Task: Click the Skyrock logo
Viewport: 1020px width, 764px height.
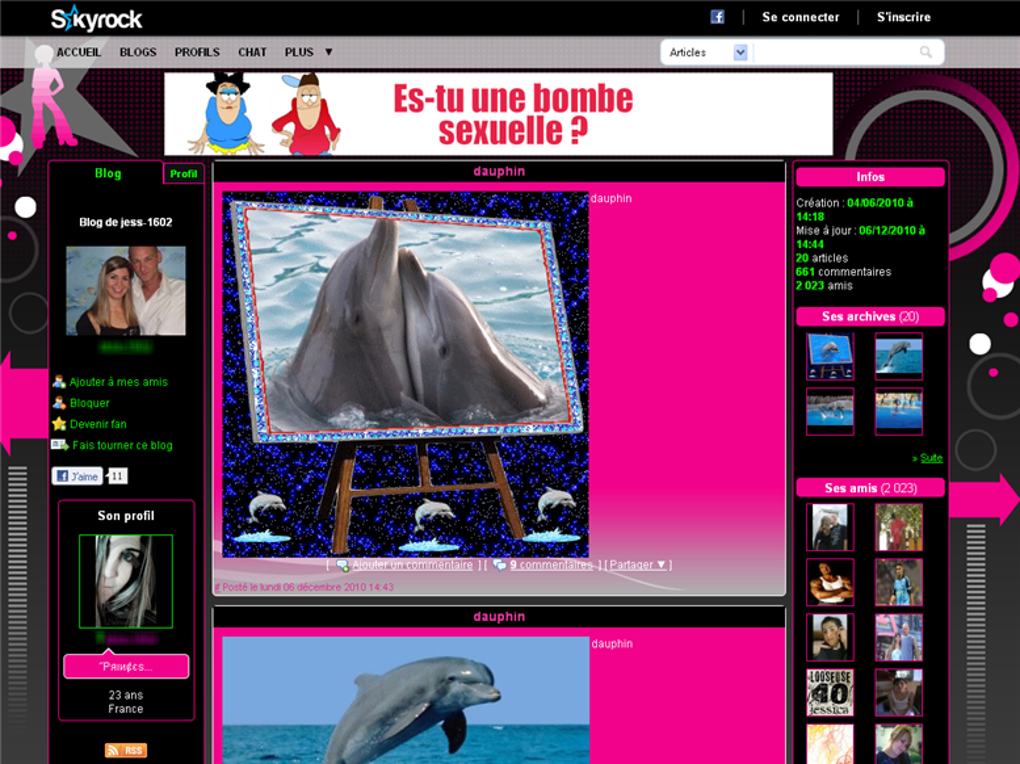Action: [97, 19]
